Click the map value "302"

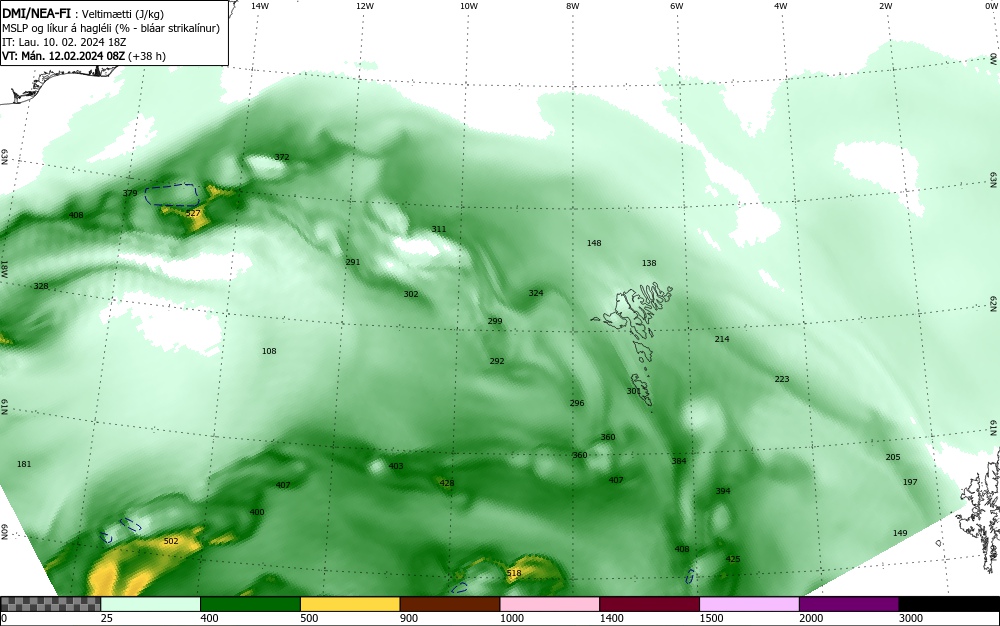pos(411,295)
